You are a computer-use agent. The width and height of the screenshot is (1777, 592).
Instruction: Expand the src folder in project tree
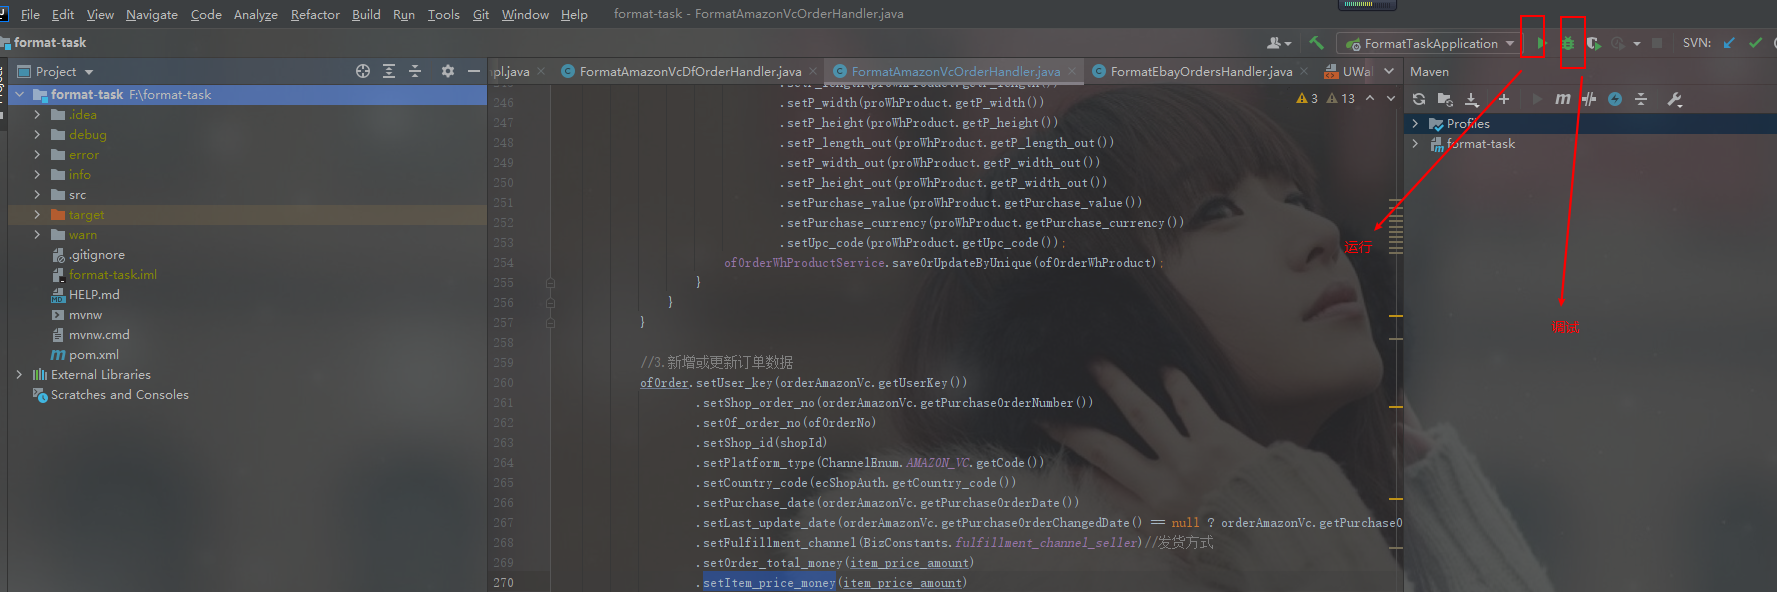click(x=37, y=195)
